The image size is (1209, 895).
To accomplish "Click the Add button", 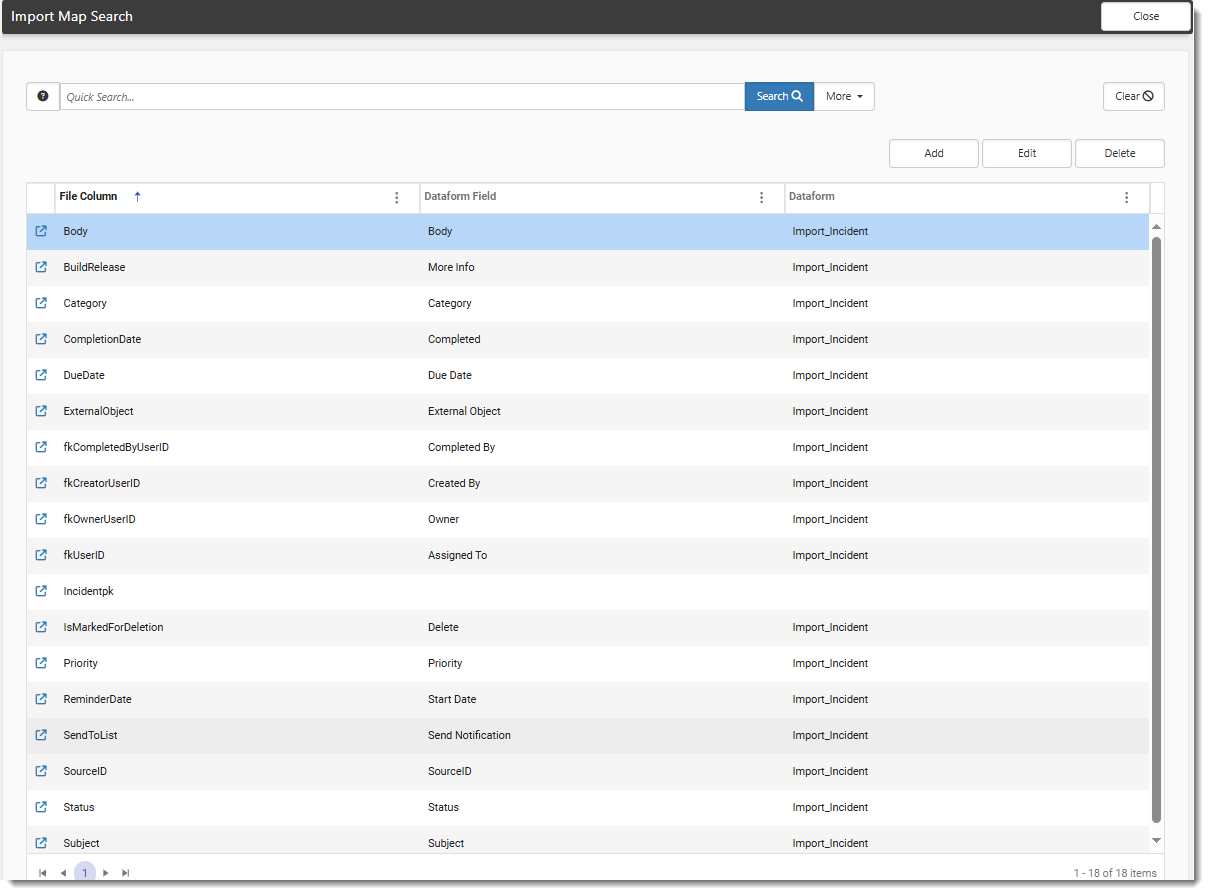I will point(934,153).
